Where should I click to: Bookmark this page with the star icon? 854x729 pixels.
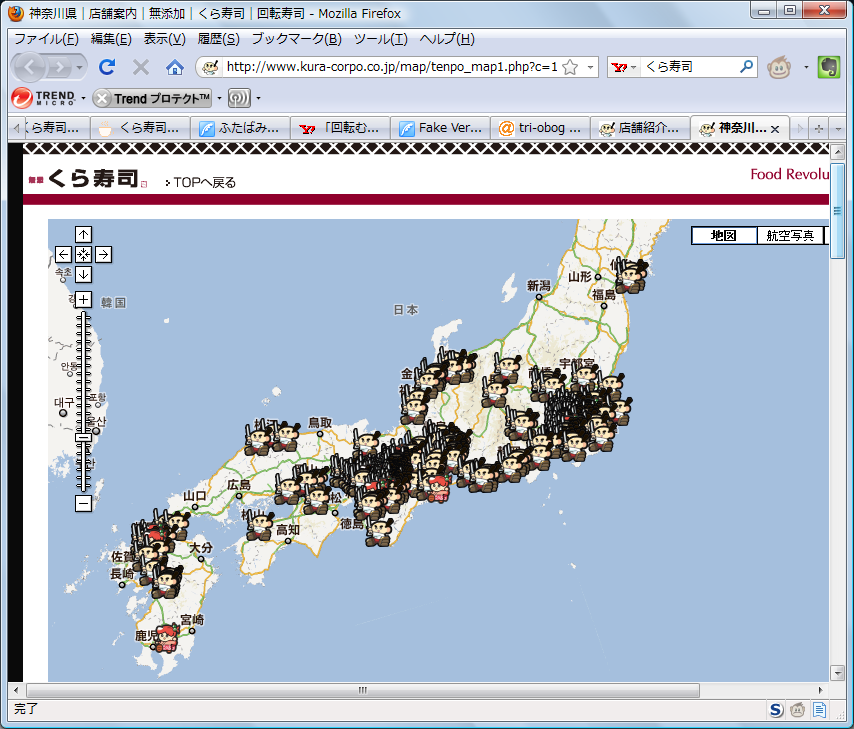570,67
